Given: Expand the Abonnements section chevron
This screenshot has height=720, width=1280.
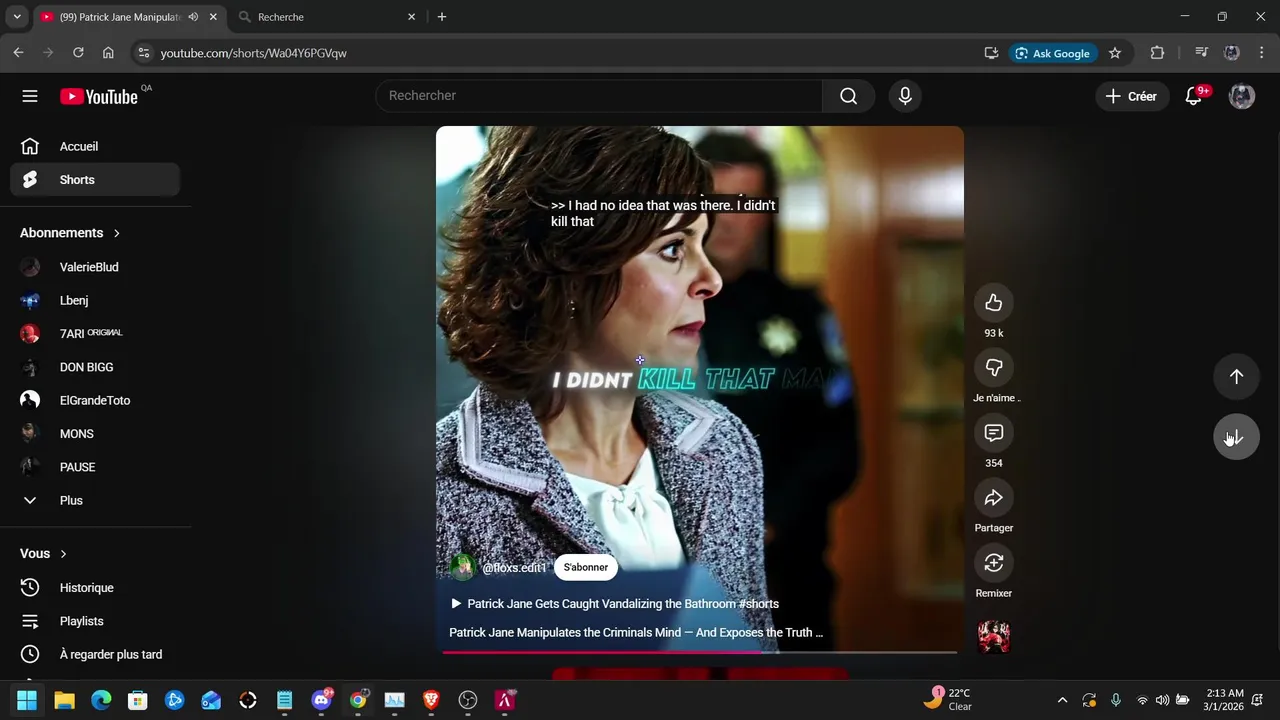Looking at the screenshot, I should coord(116,233).
